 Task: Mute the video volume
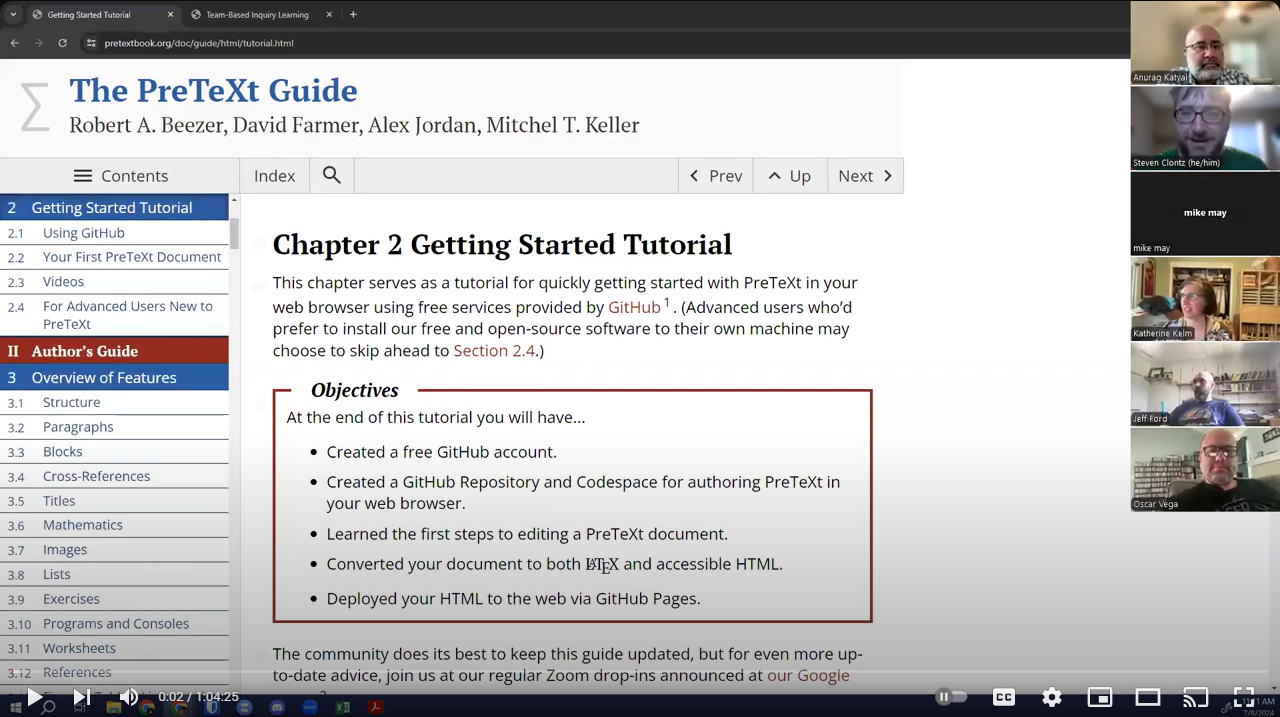[x=129, y=697]
